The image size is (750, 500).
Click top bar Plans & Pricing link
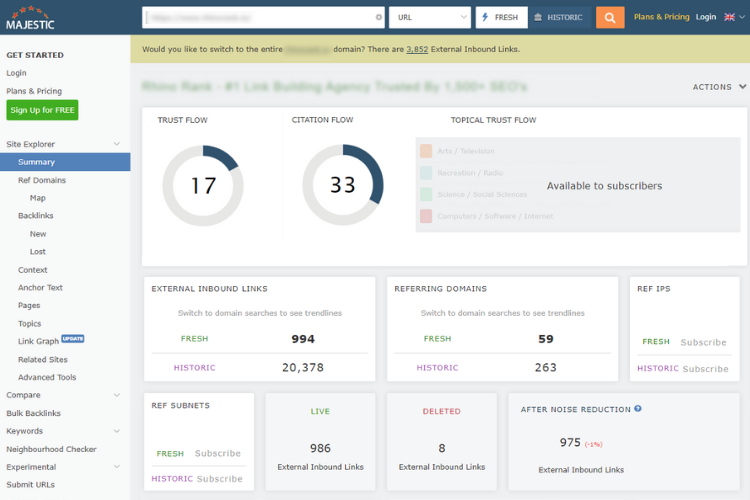(x=662, y=17)
